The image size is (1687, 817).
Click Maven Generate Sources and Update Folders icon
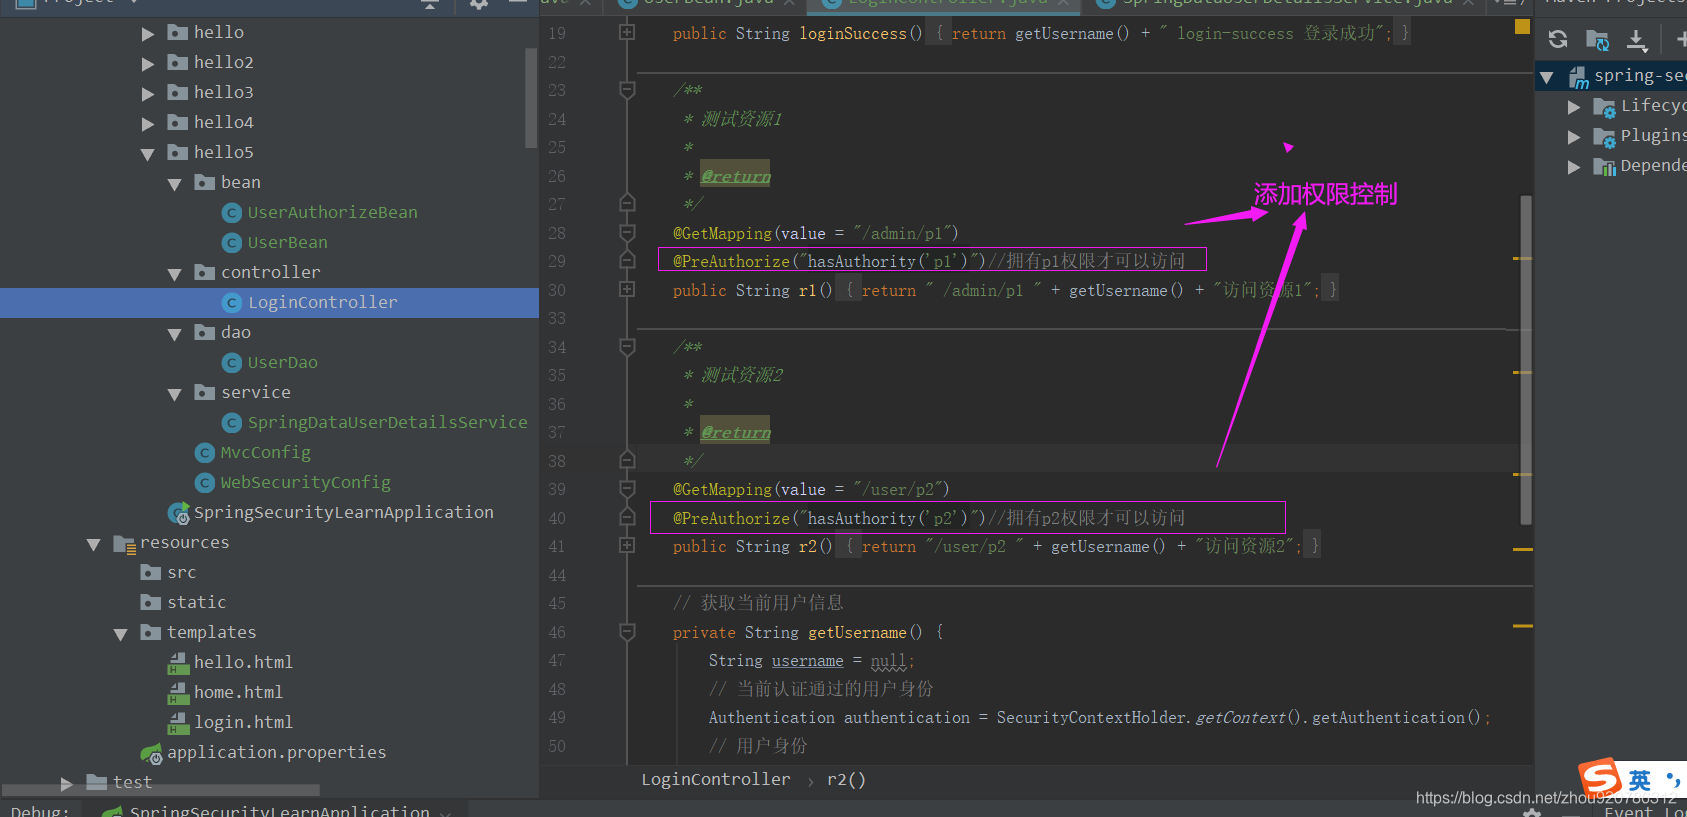click(x=1597, y=41)
